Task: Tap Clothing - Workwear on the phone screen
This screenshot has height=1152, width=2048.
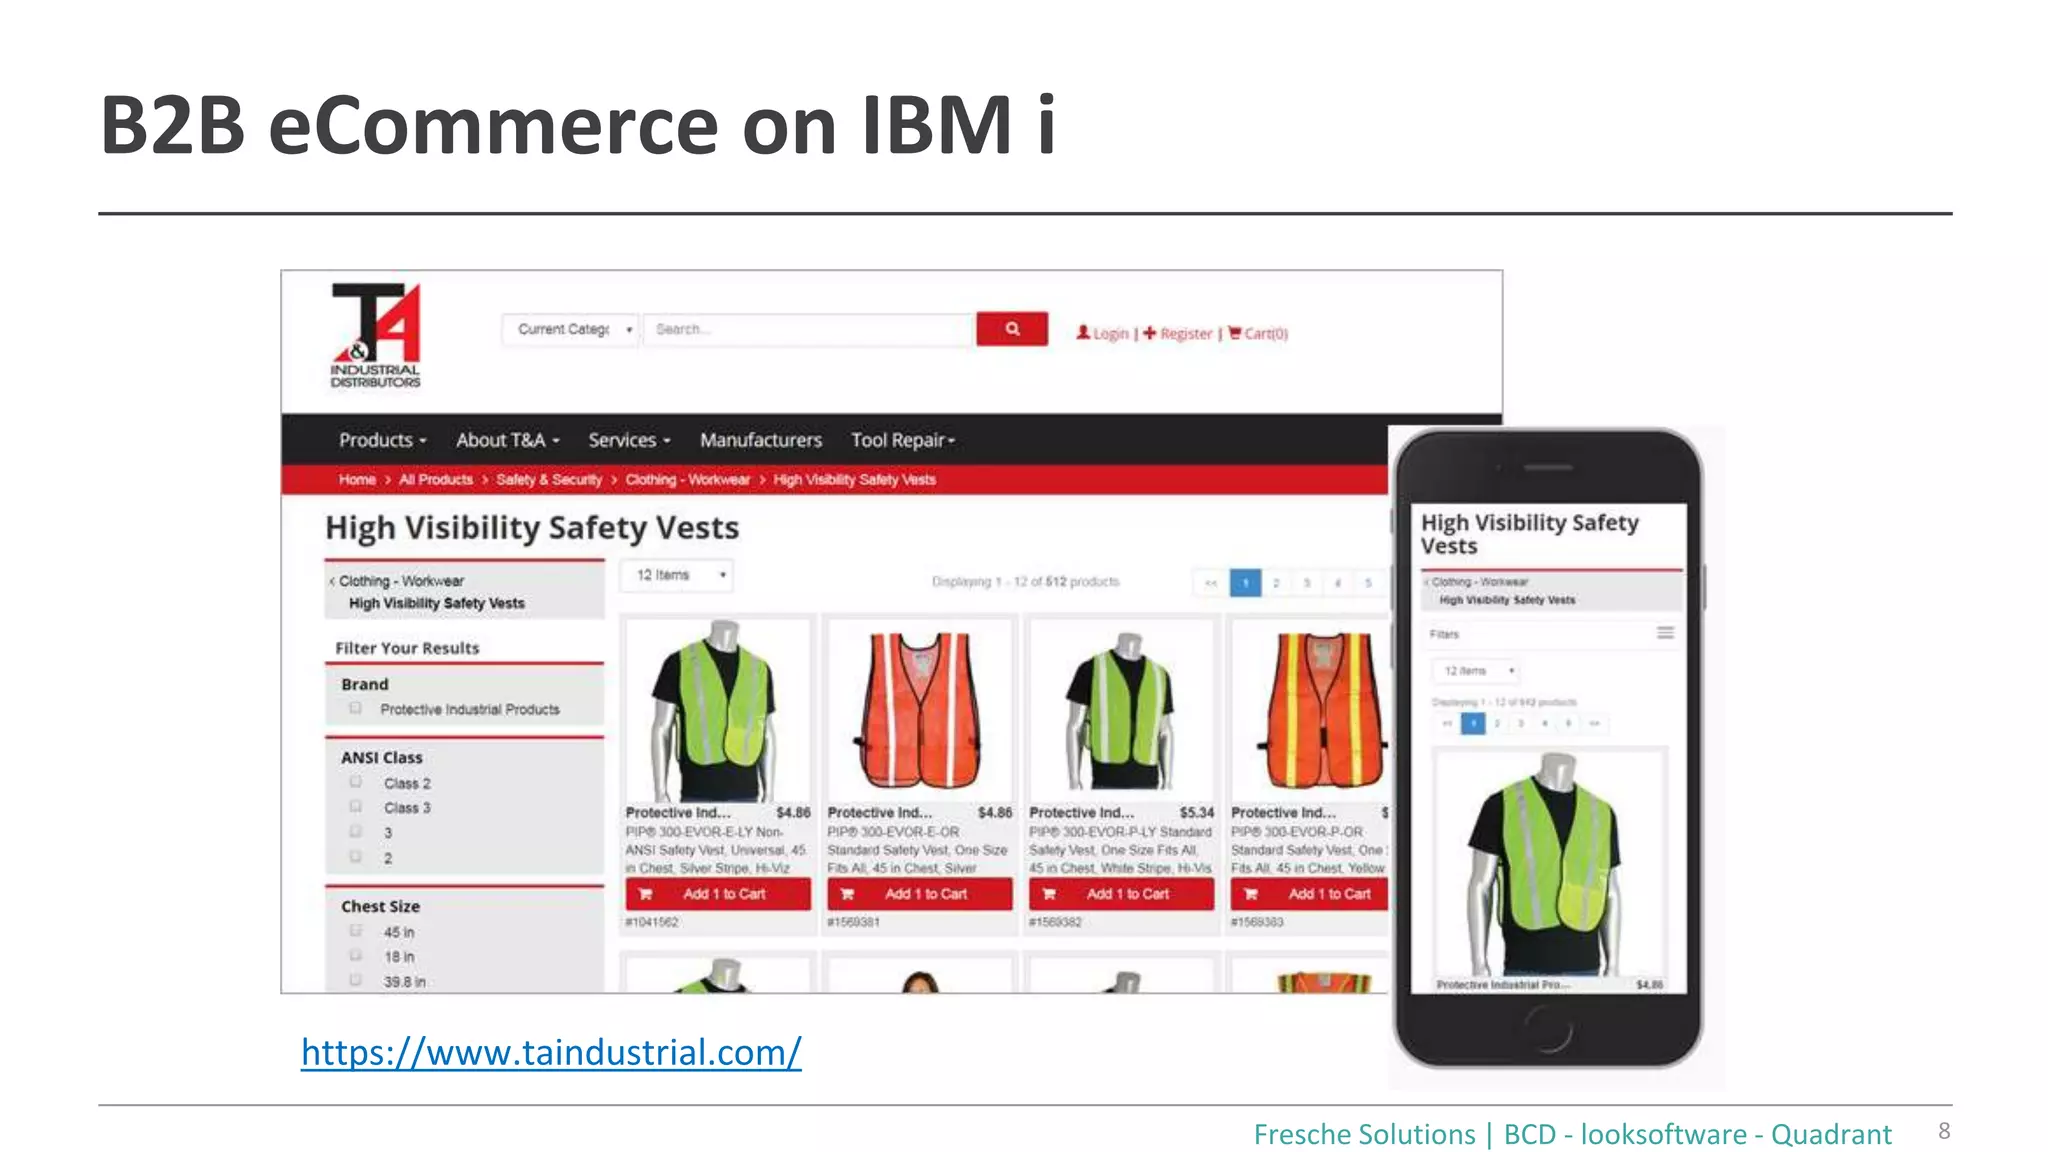Action: 1479,582
